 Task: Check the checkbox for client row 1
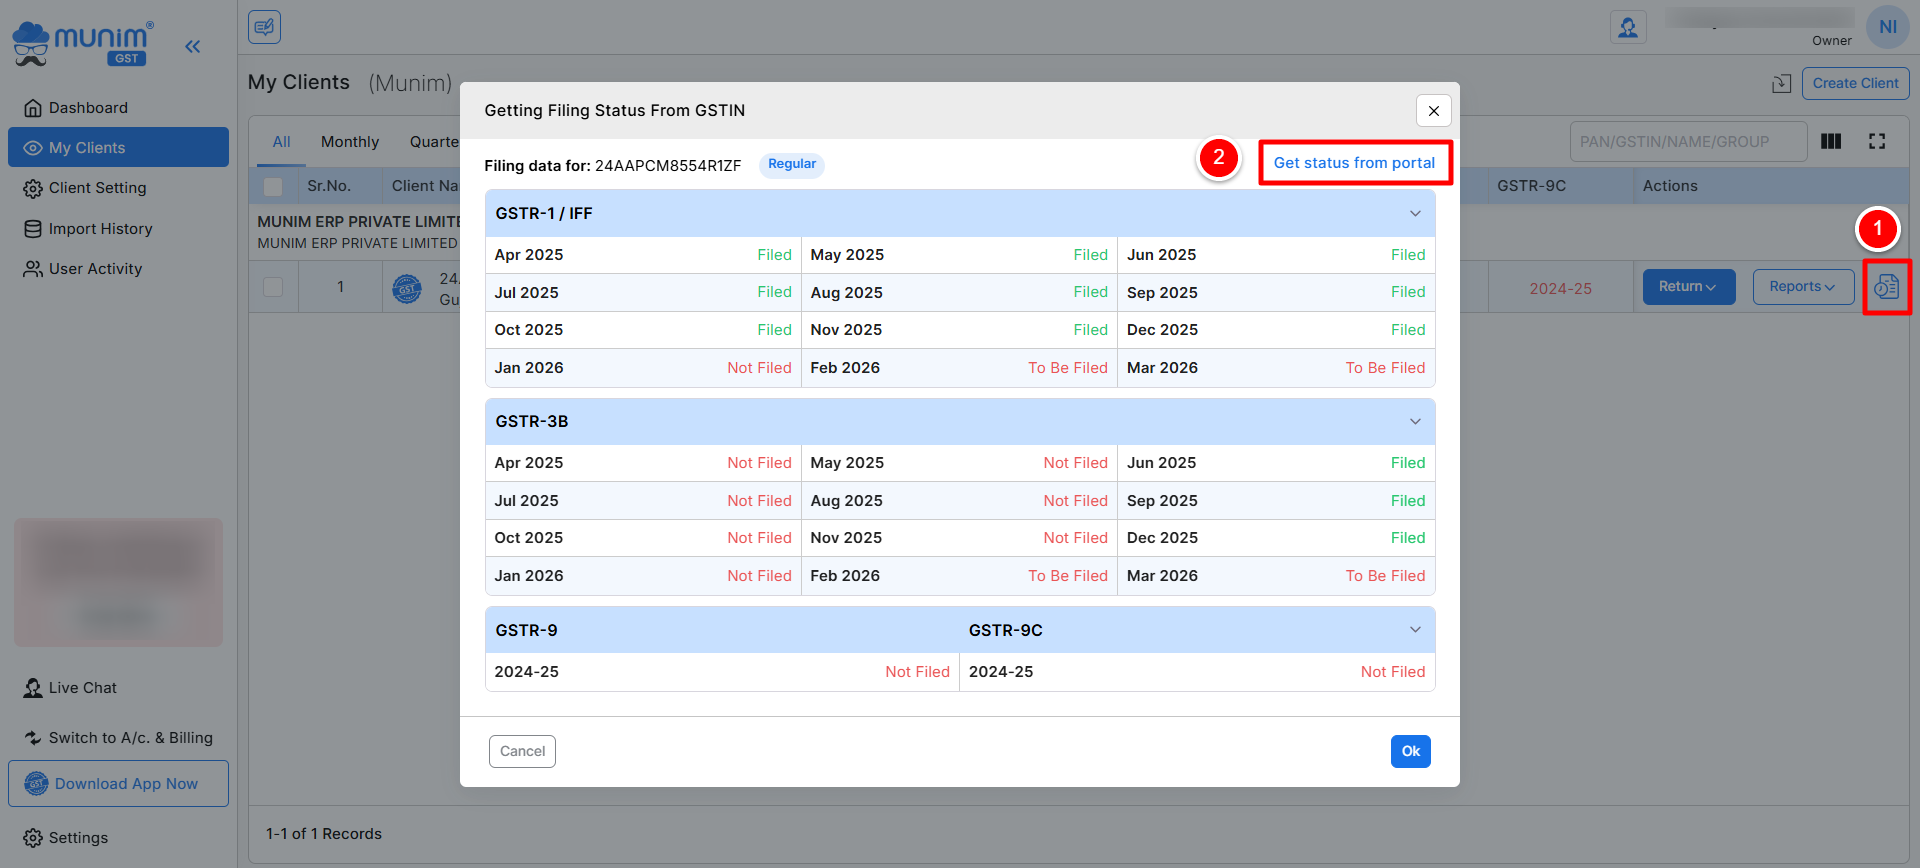coord(273,287)
